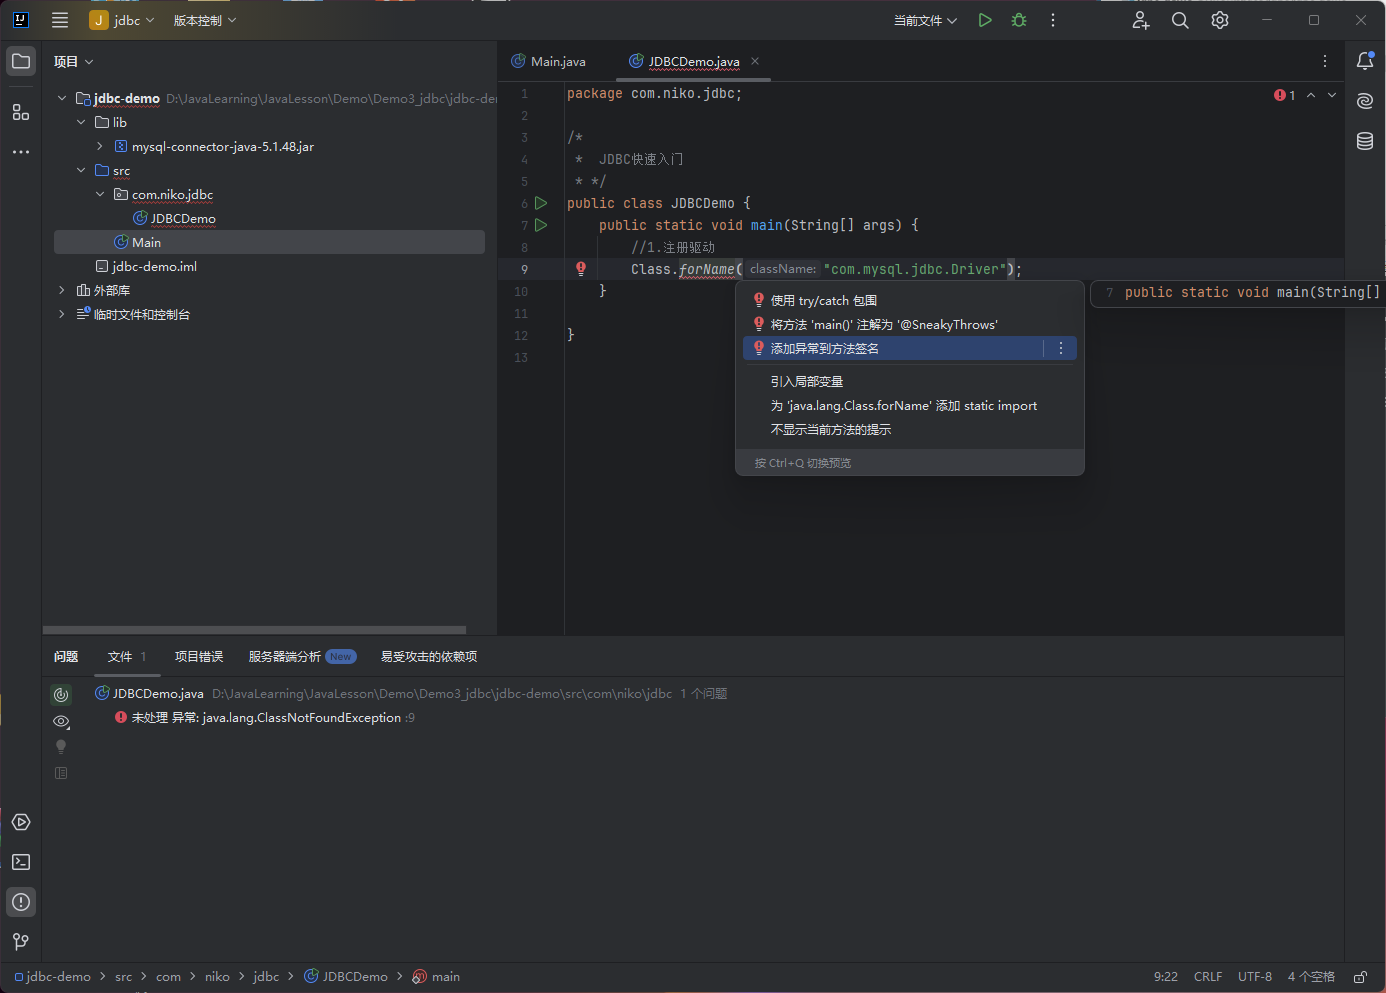Open the Structure tool window

point(21,112)
